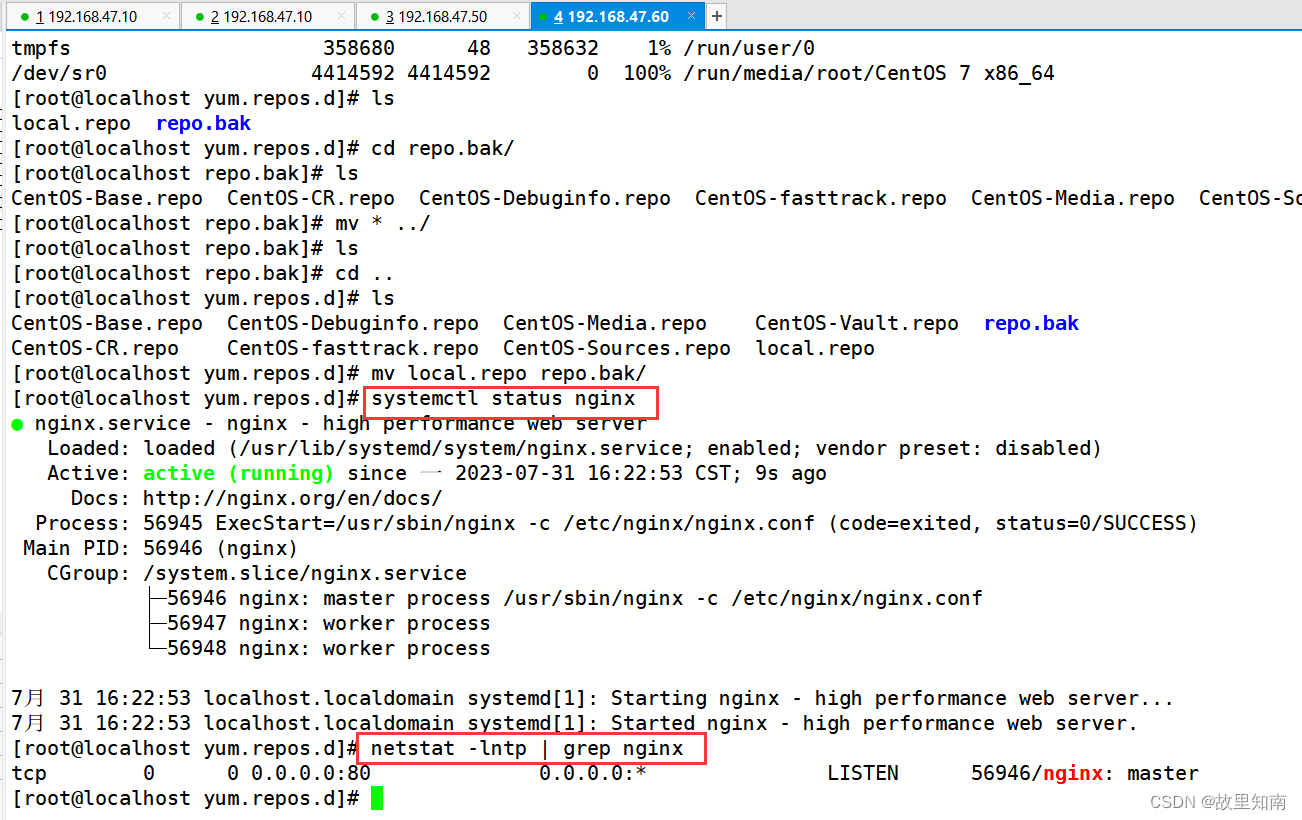The width and height of the screenshot is (1302, 820).
Task: Open session tab 3 192.168.47.50
Action: (442, 16)
